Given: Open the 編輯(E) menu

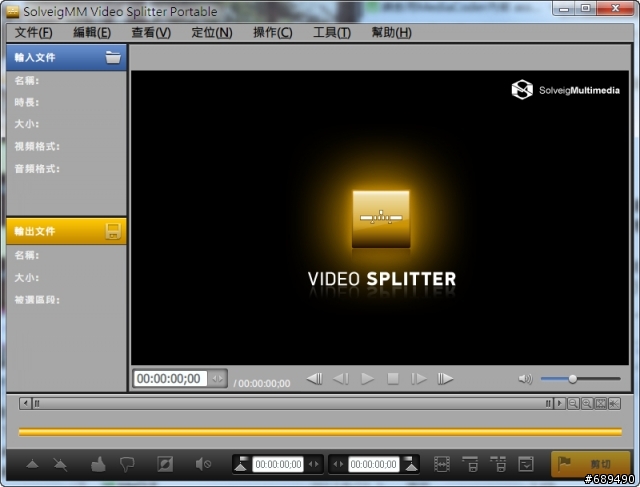Looking at the screenshot, I should 92,32.
